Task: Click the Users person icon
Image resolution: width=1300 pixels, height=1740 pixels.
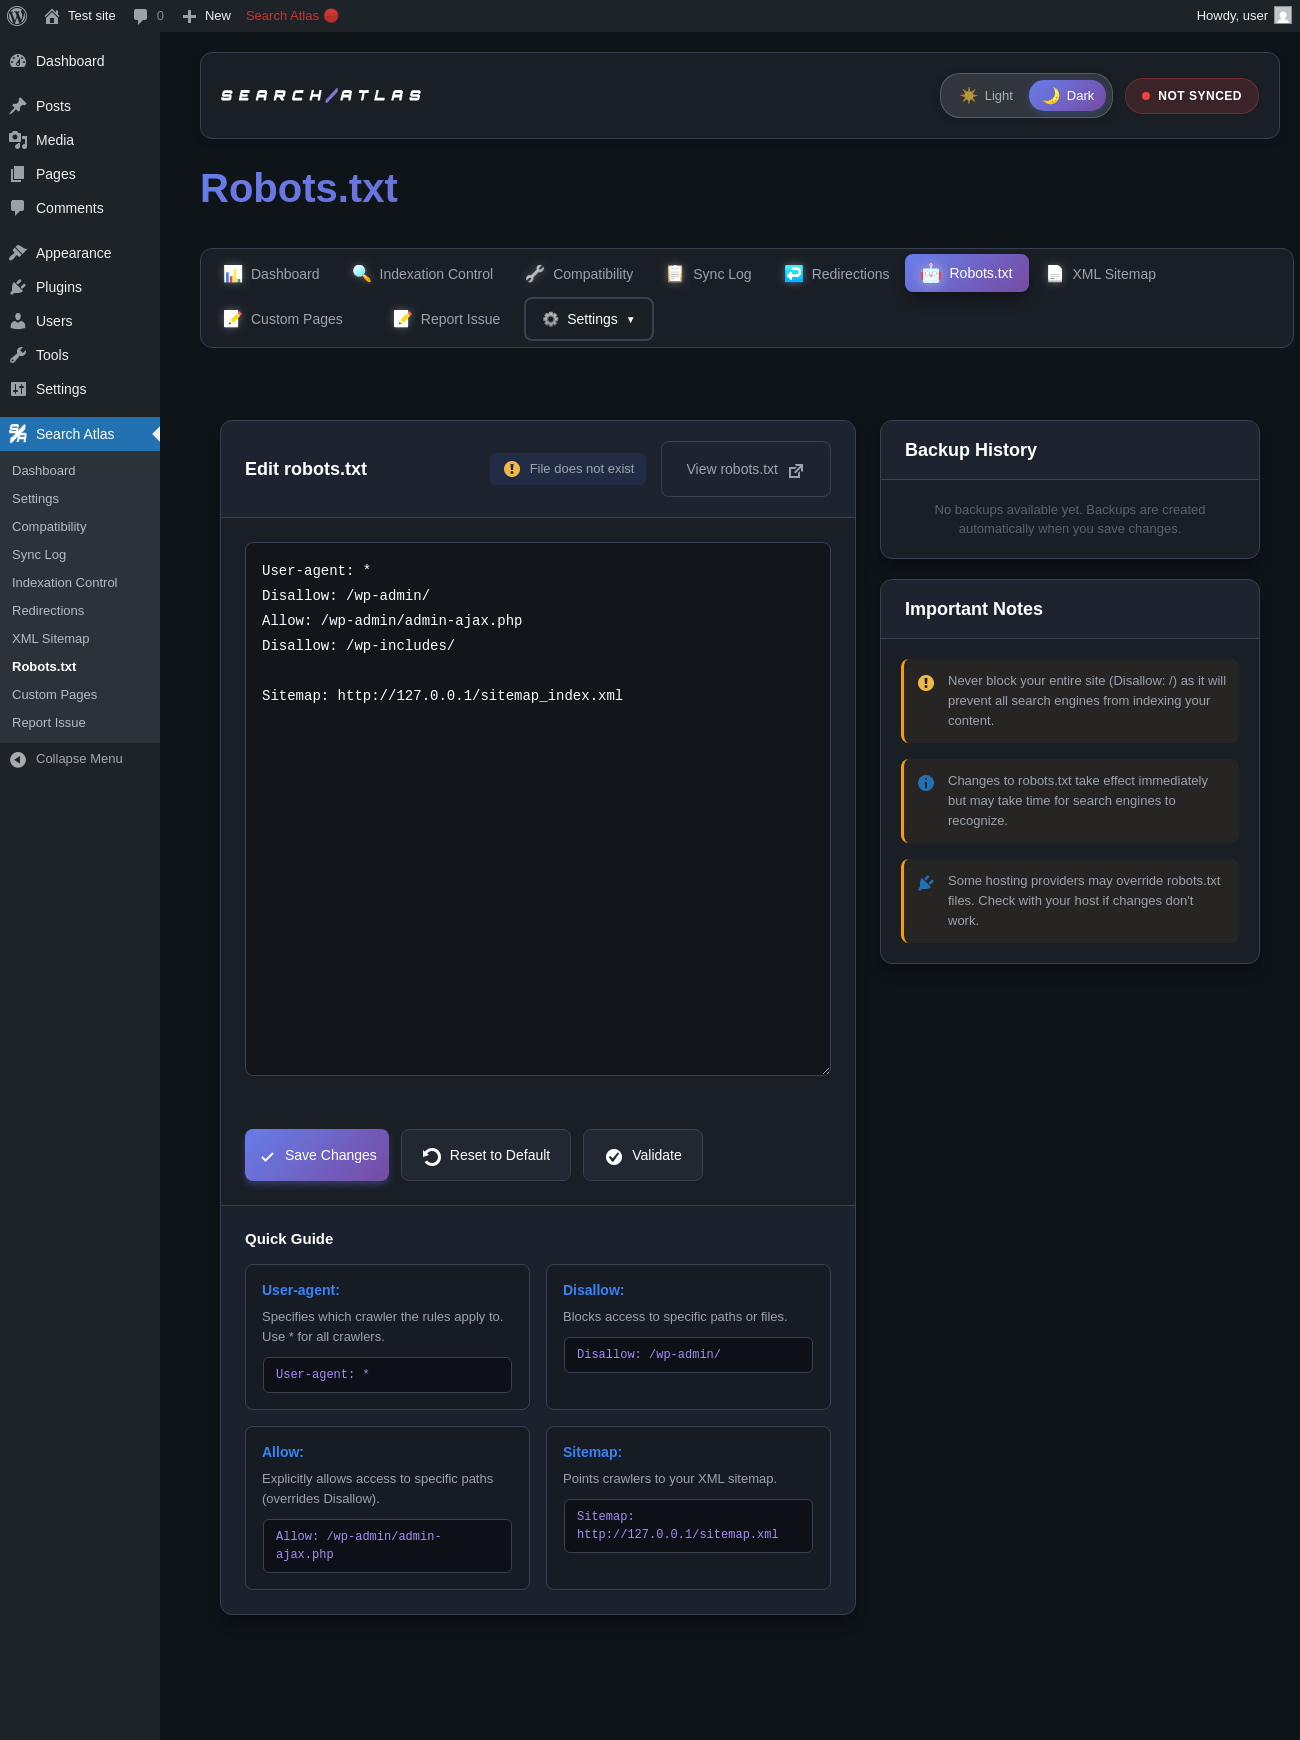Action: pos(18,321)
